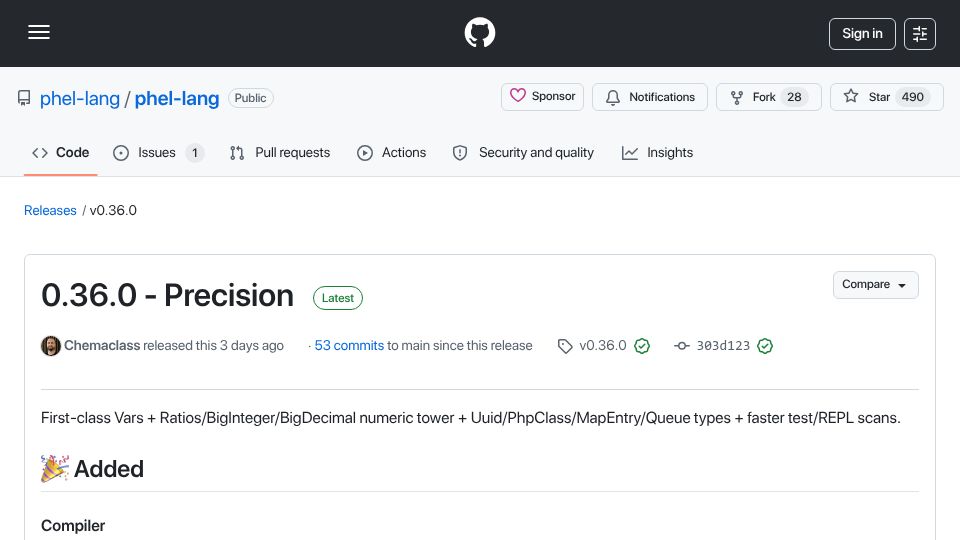The width and height of the screenshot is (960, 540).
Task: Open commit 303d123 link
Action: [723, 345]
